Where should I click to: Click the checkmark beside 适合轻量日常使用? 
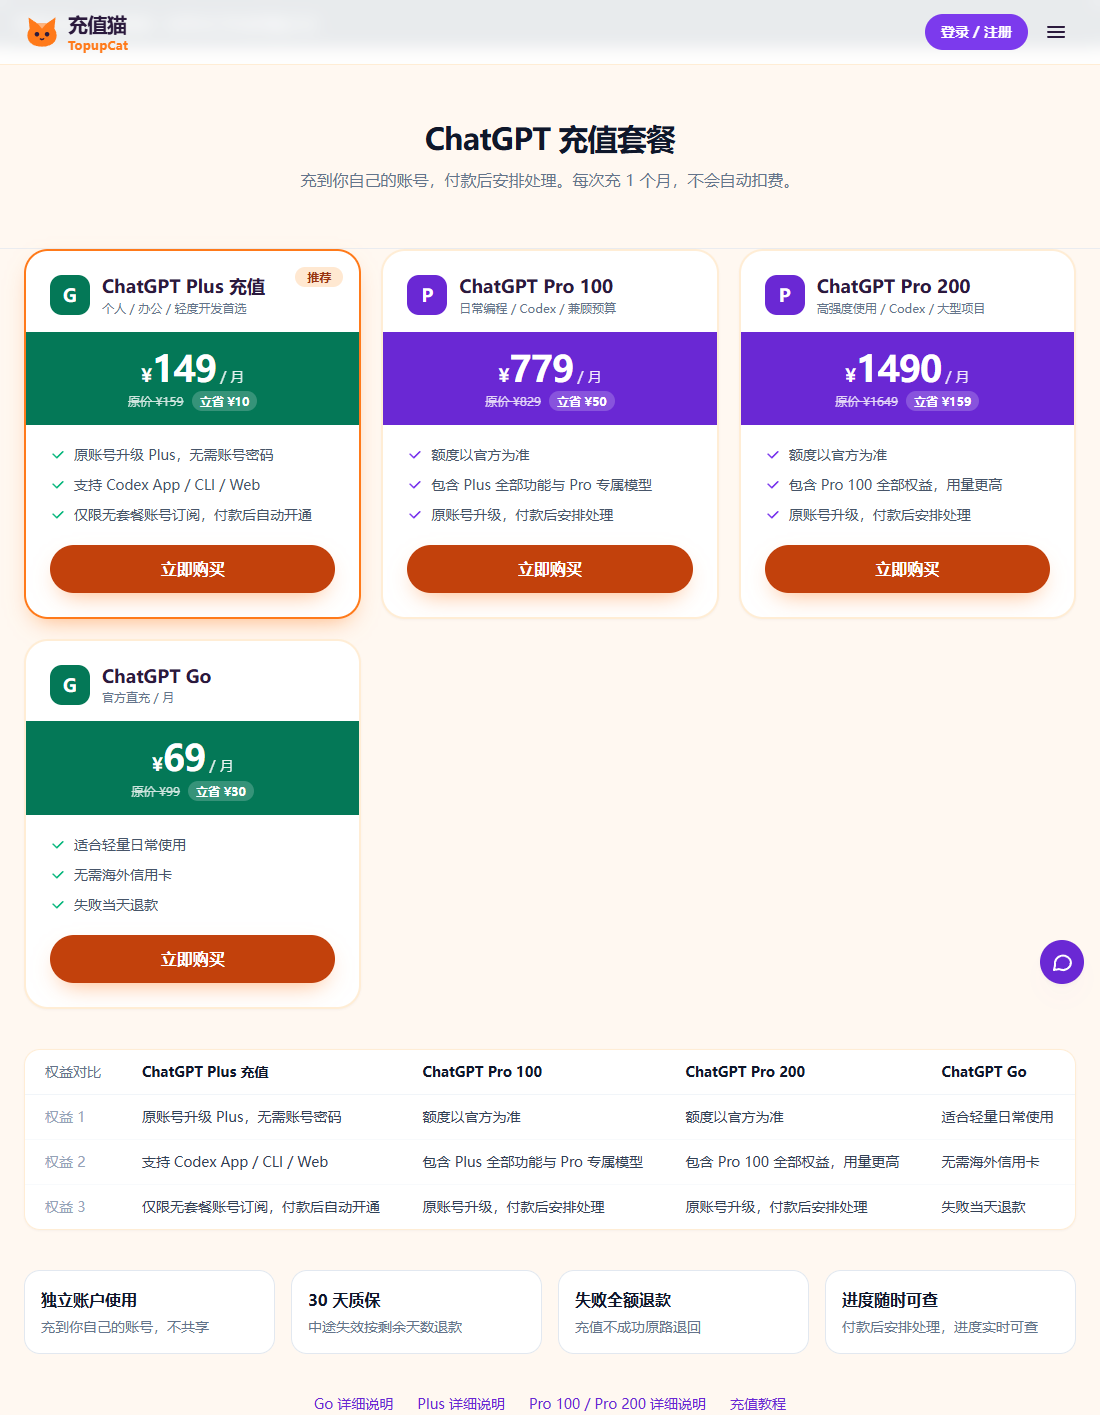point(58,845)
